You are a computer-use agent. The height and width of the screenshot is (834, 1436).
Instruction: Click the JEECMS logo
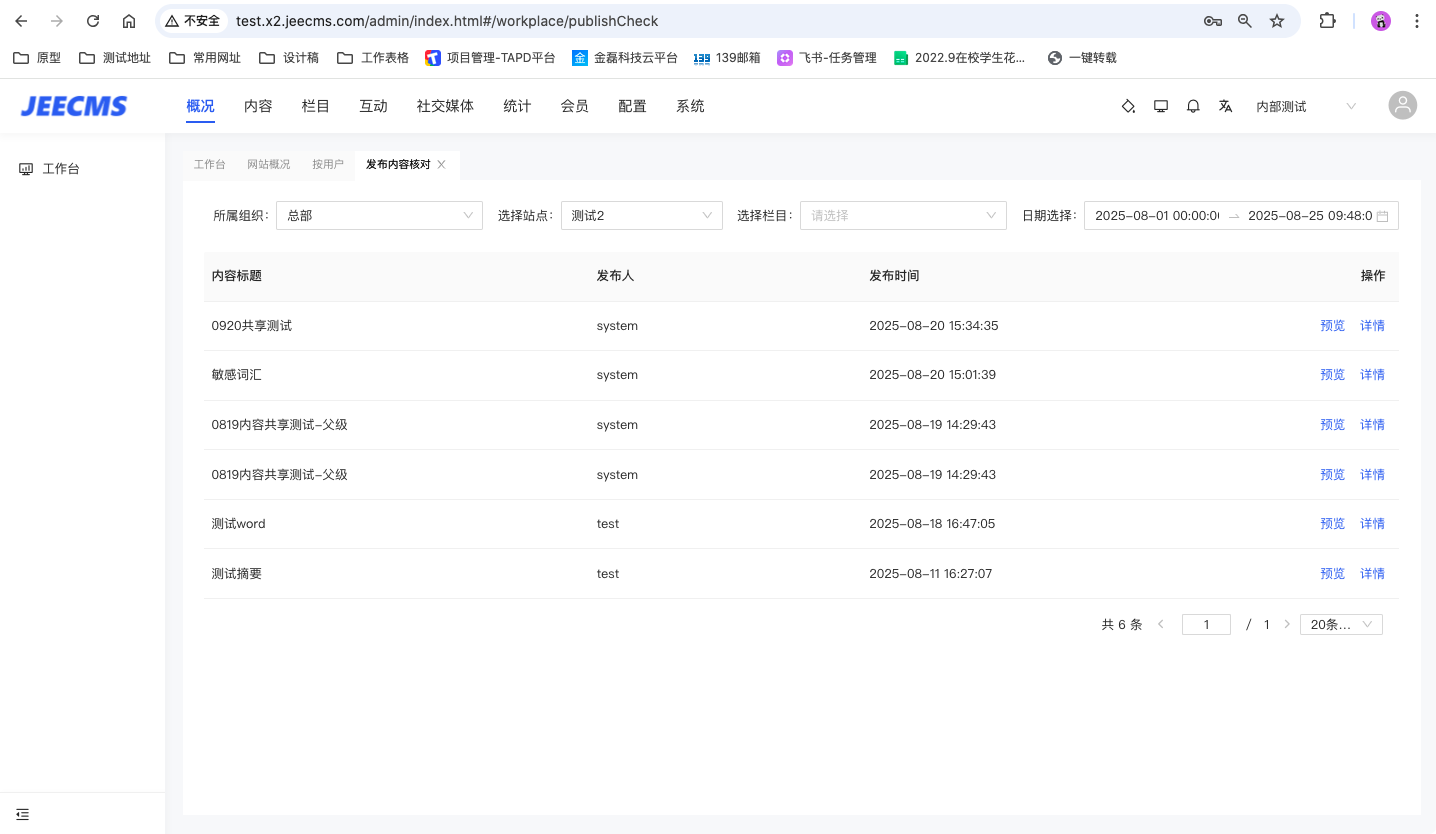tap(74, 106)
